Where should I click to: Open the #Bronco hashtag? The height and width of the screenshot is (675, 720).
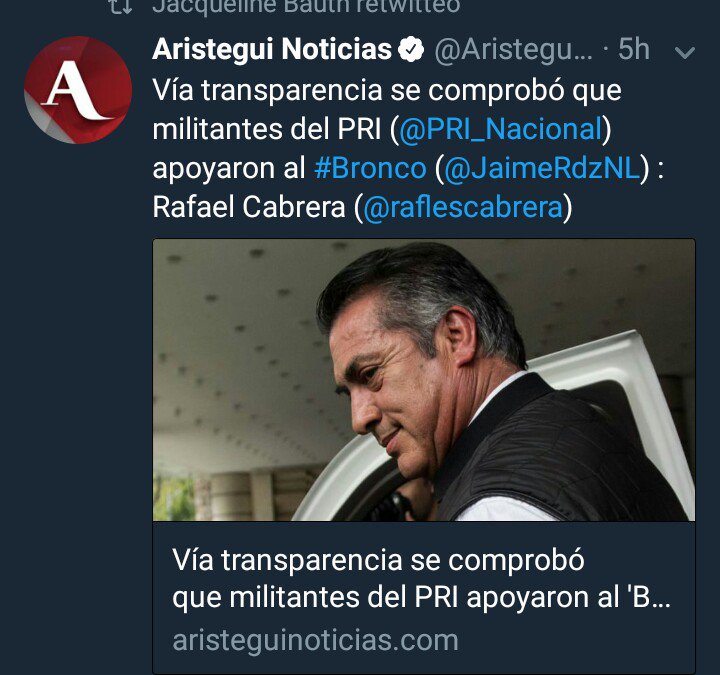click(371, 168)
